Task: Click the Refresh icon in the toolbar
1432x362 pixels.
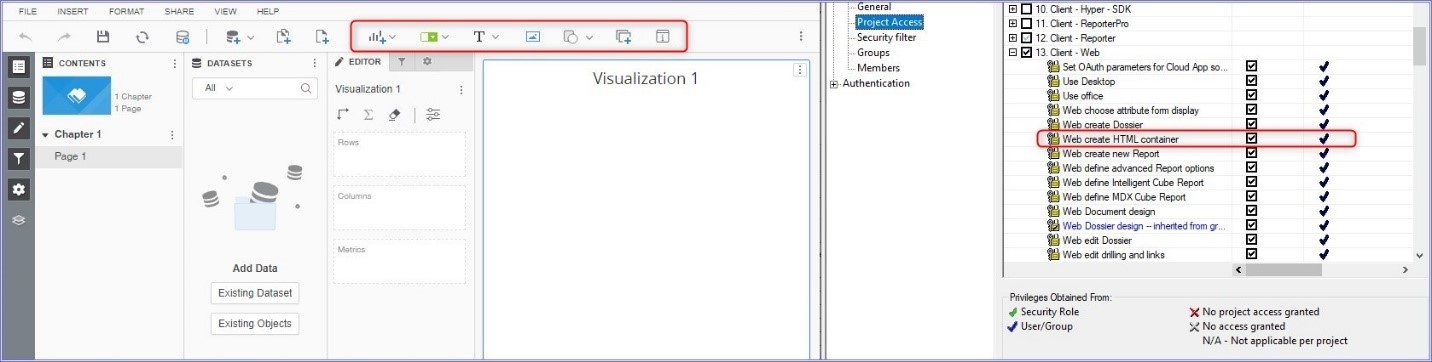Action: click(143, 36)
